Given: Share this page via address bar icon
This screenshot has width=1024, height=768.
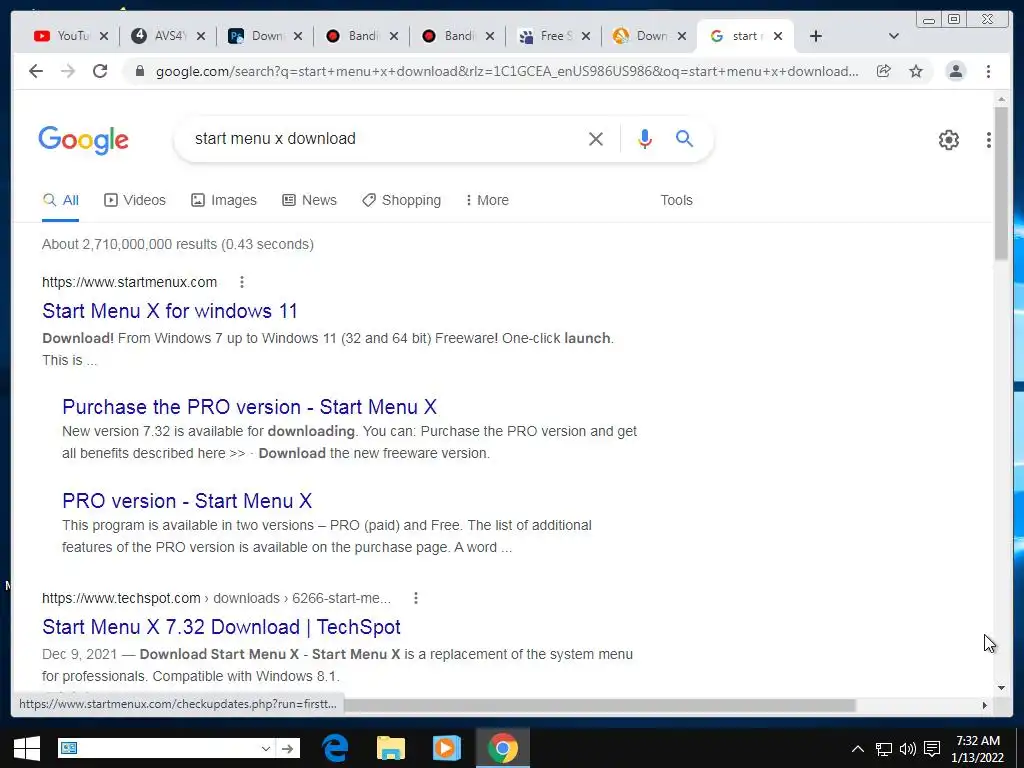Looking at the screenshot, I should (x=884, y=71).
